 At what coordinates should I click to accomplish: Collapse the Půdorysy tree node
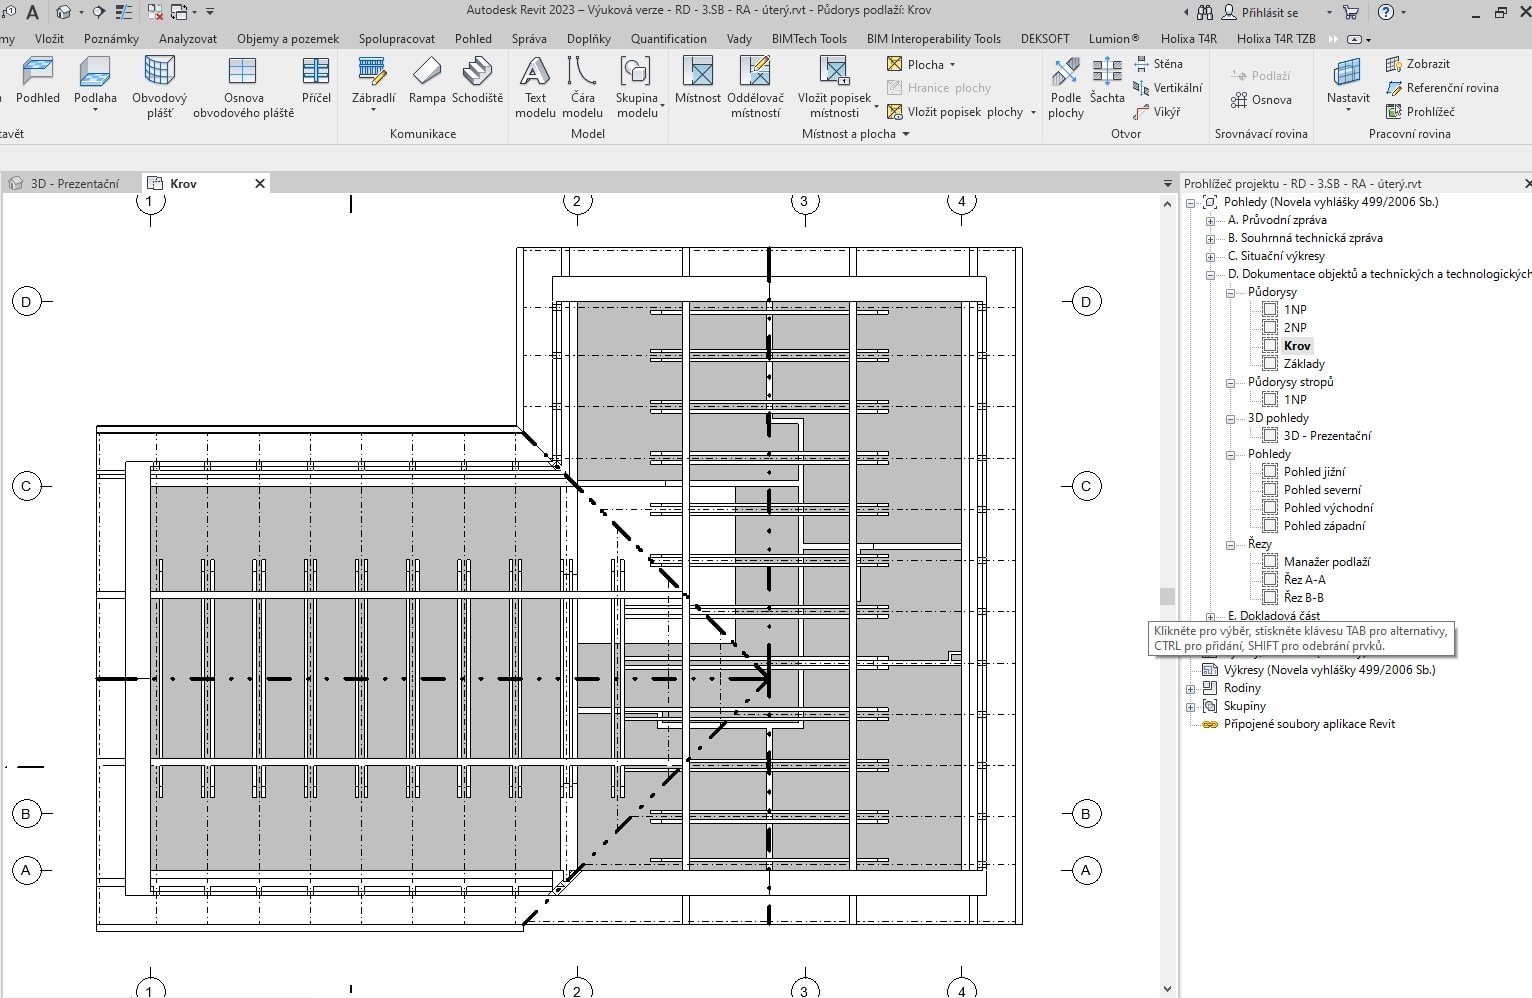click(x=1231, y=292)
